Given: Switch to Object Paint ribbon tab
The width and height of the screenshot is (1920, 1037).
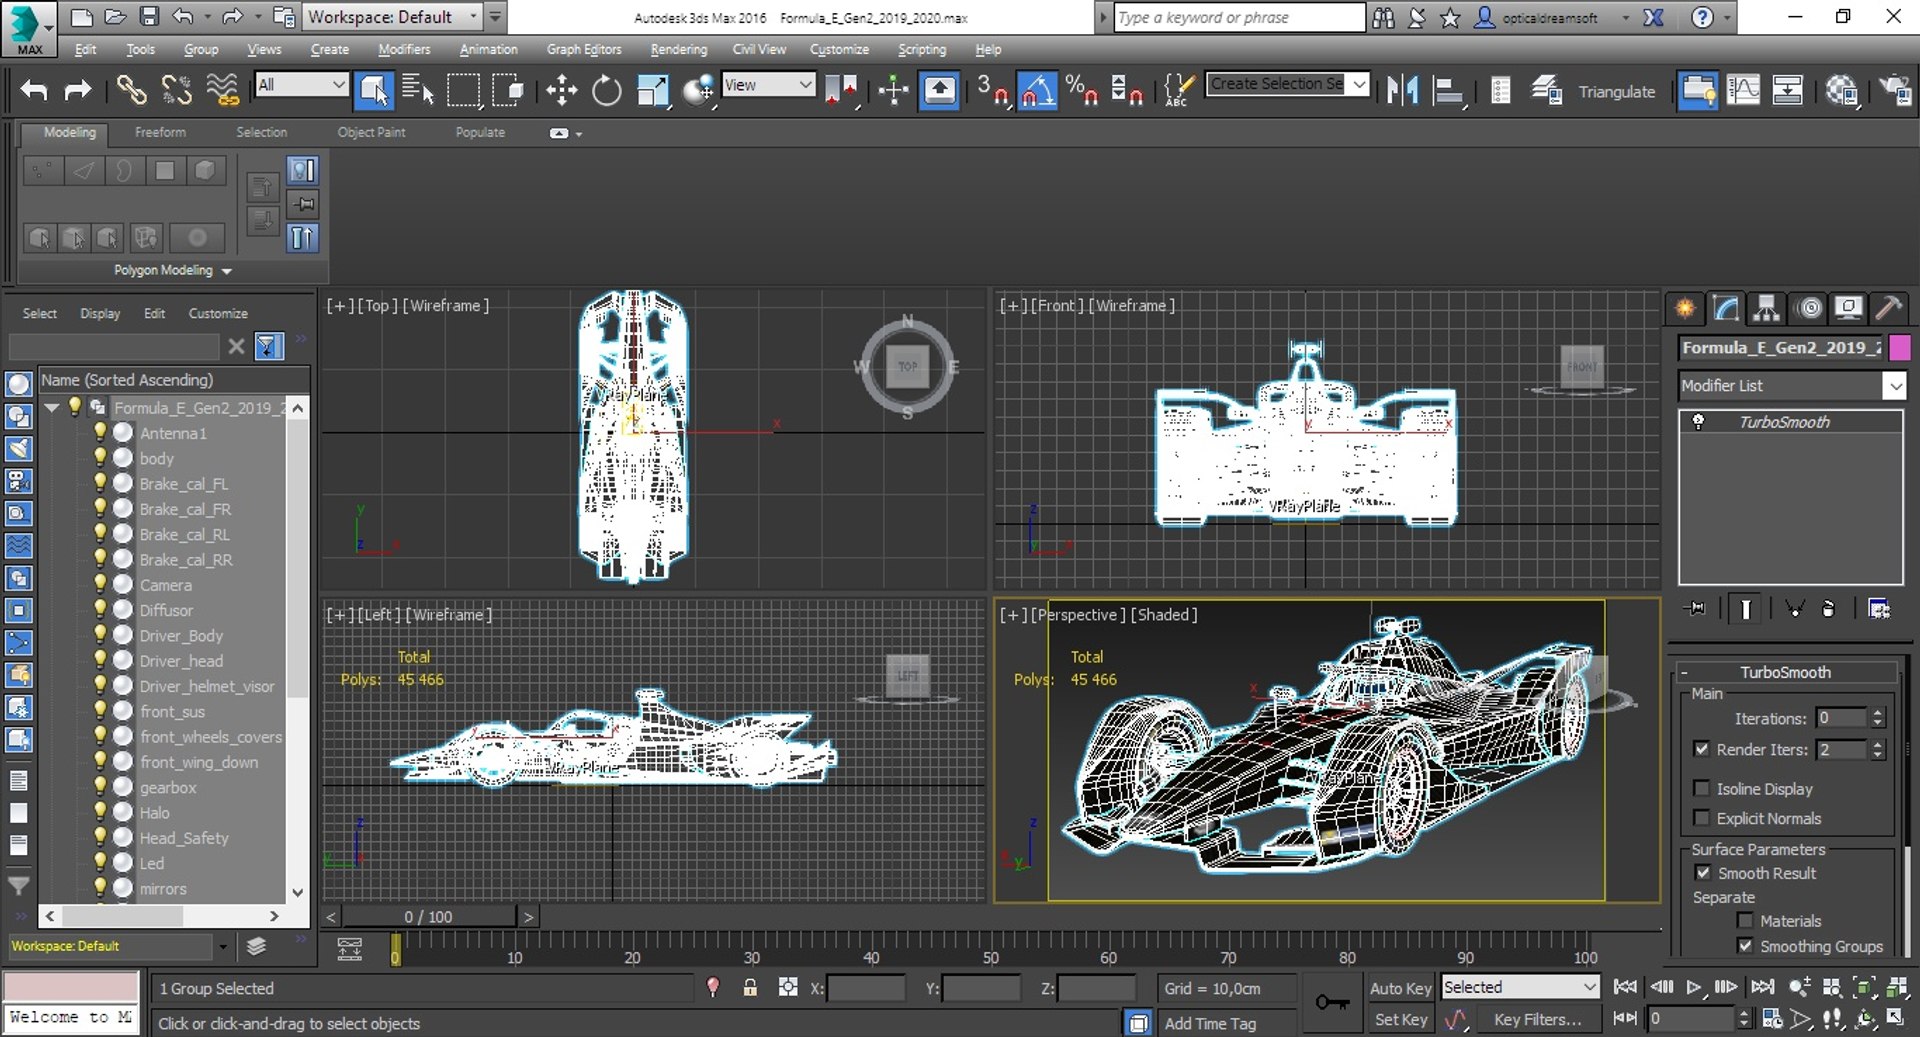Looking at the screenshot, I should pos(371,132).
